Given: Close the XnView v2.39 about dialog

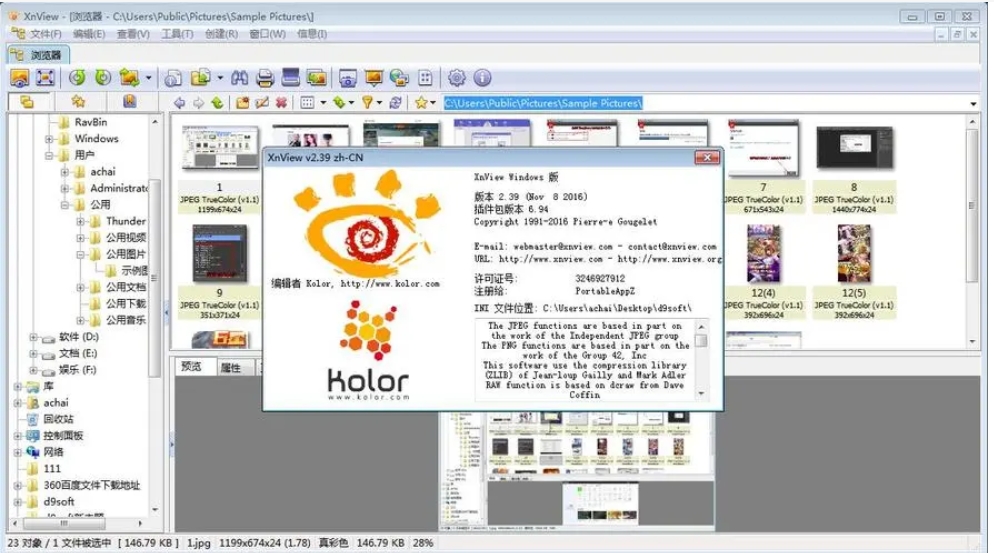Looking at the screenshot, I should point(707,157).
